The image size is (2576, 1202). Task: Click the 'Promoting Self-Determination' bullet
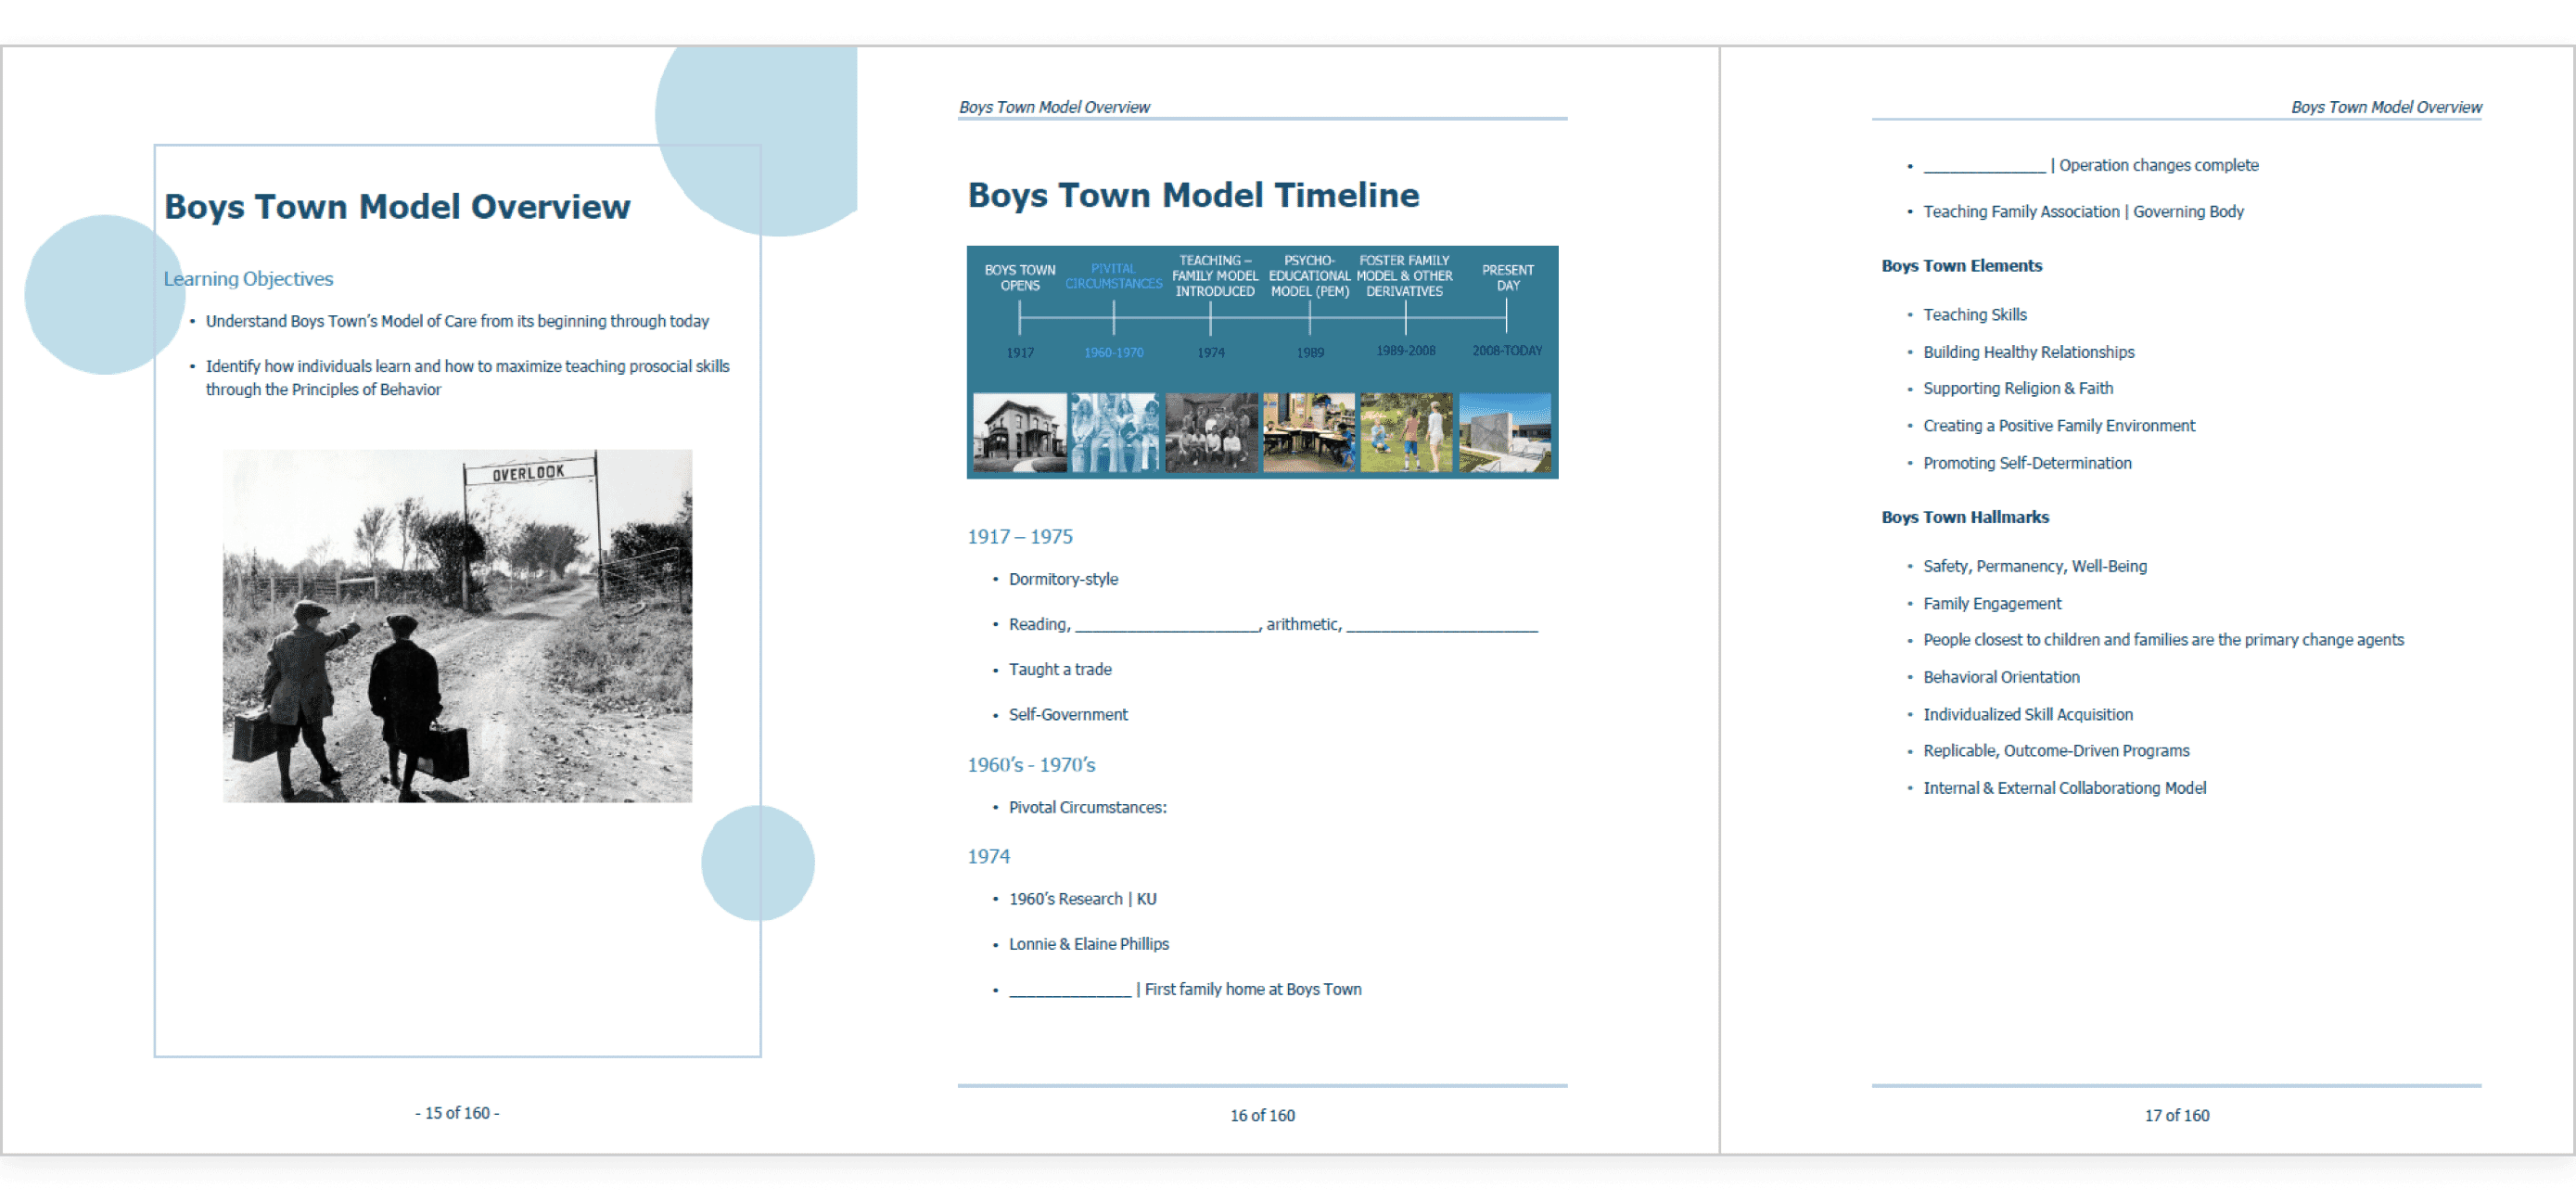point(2027,463)
